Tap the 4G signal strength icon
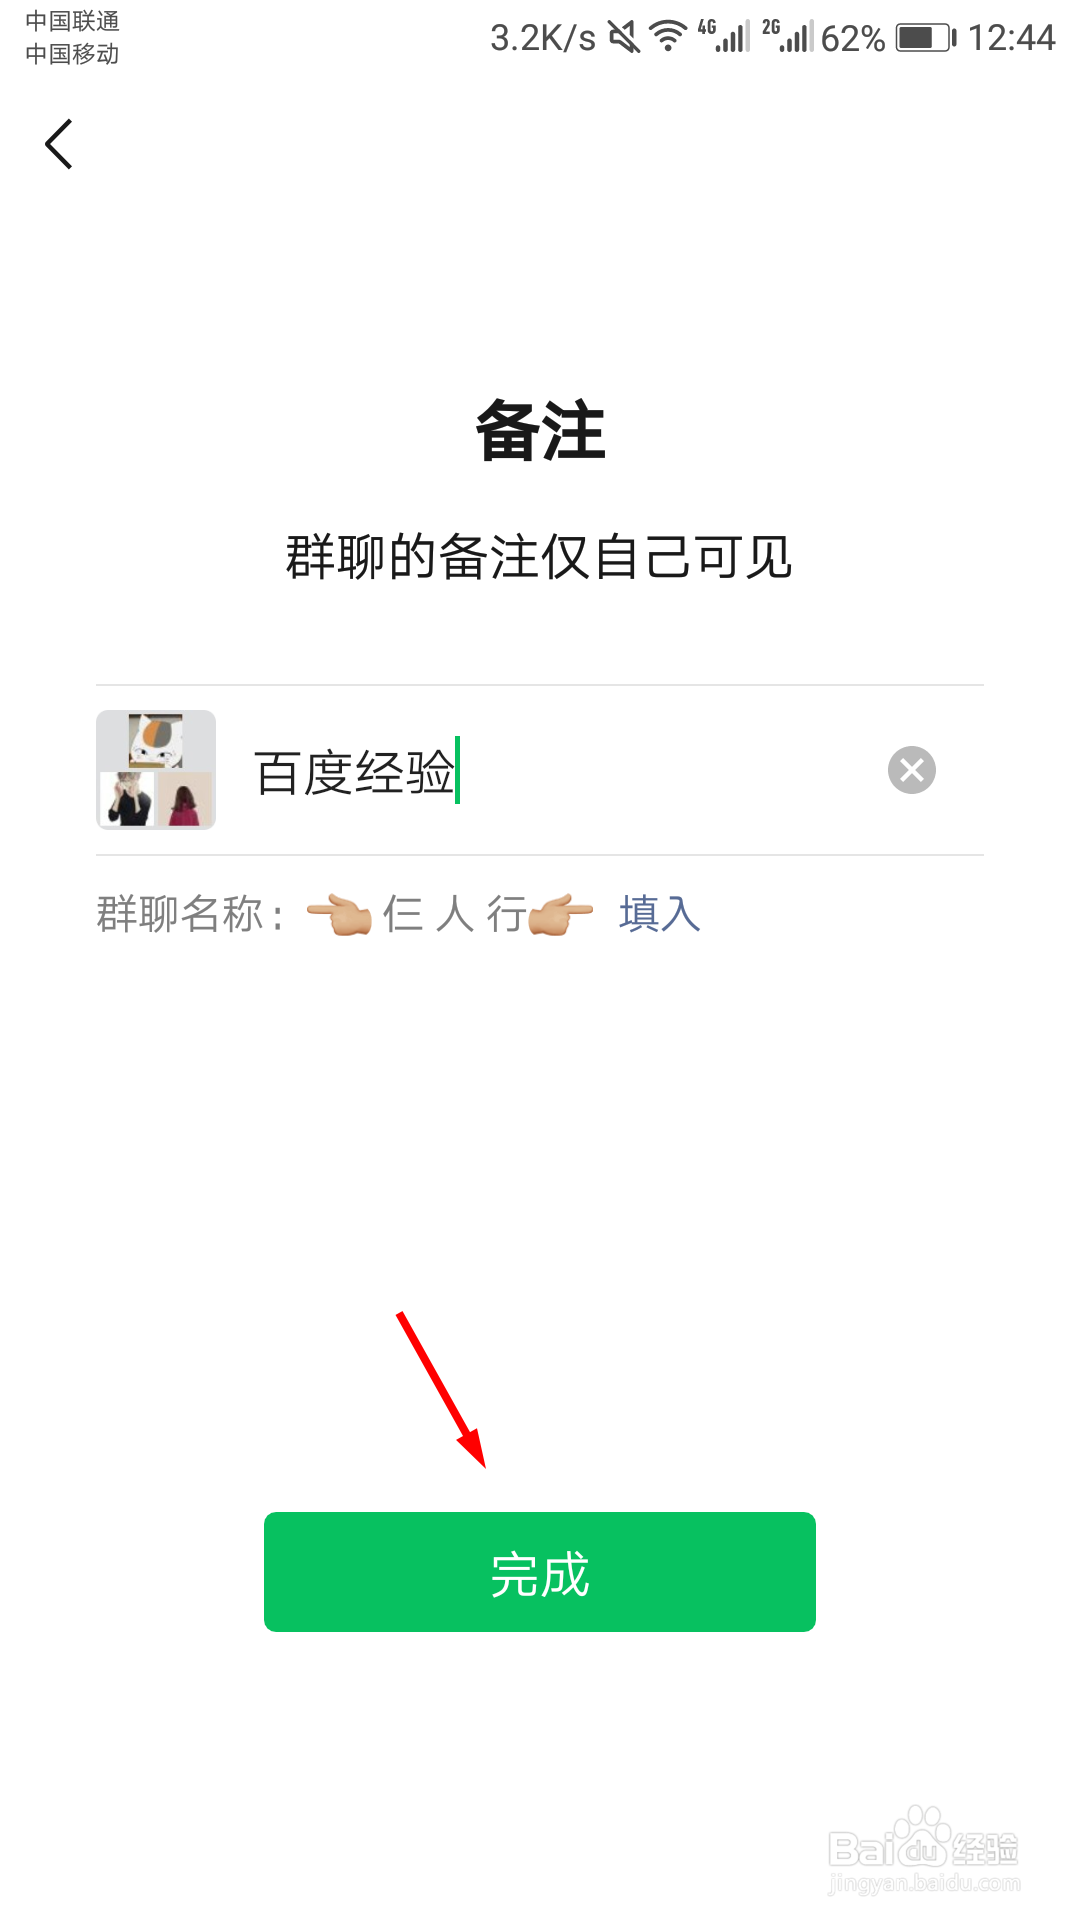Image resolution: width=1080 pixels, height=1920 pixels. coord(724,36)
